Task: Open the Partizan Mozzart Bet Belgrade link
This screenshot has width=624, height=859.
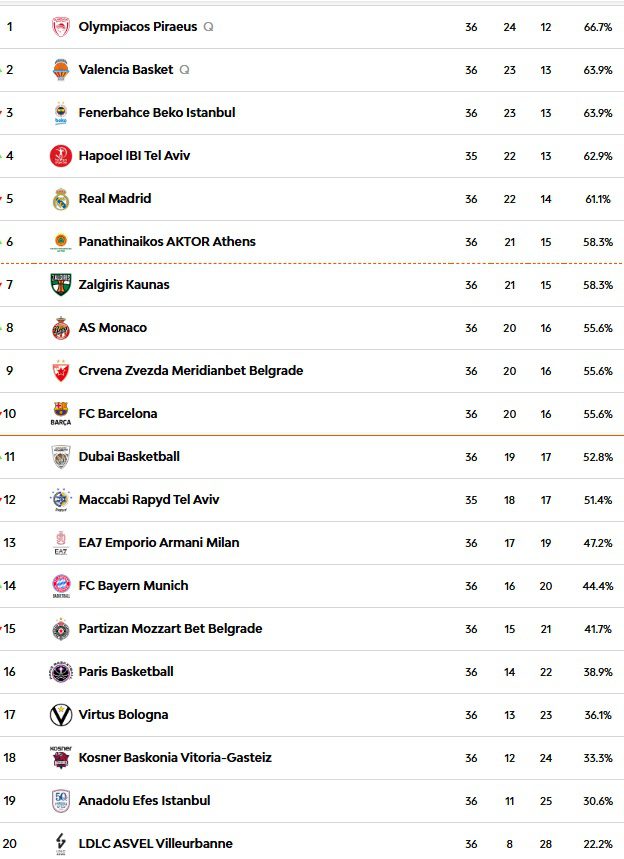Action: [170, 628]
